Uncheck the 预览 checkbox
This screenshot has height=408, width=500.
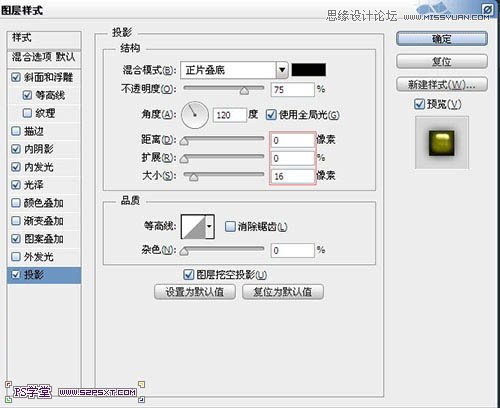(419, 104)
